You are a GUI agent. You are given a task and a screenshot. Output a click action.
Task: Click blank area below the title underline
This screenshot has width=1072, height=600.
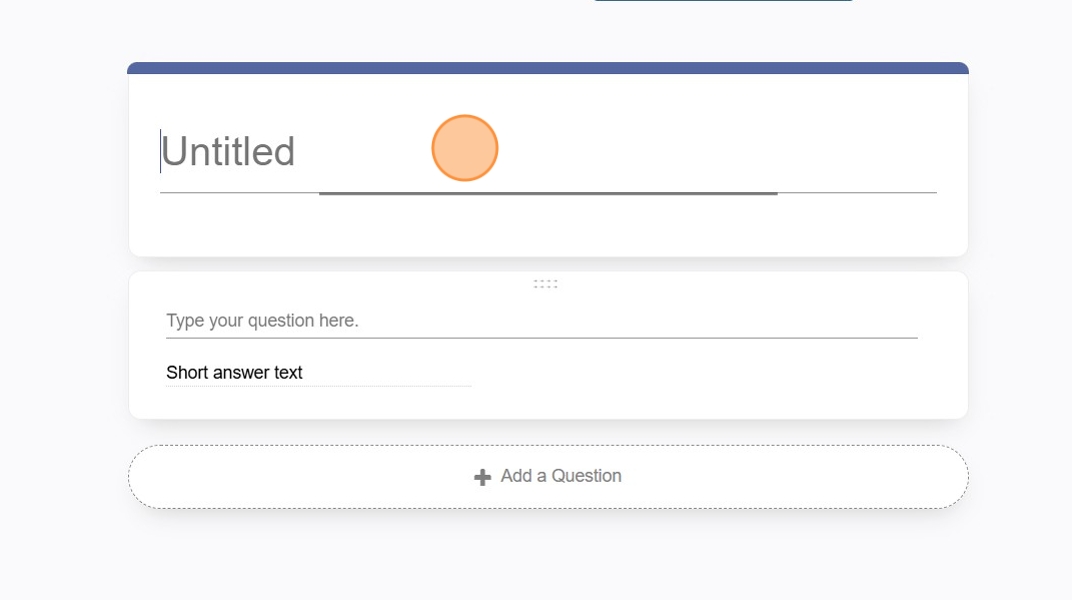pyautogui.click(x=548, y=226)
